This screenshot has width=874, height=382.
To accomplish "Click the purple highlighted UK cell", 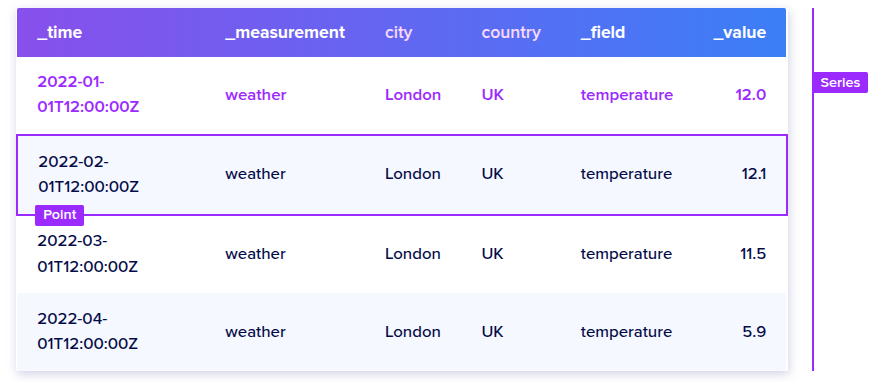I will (492, 95).
